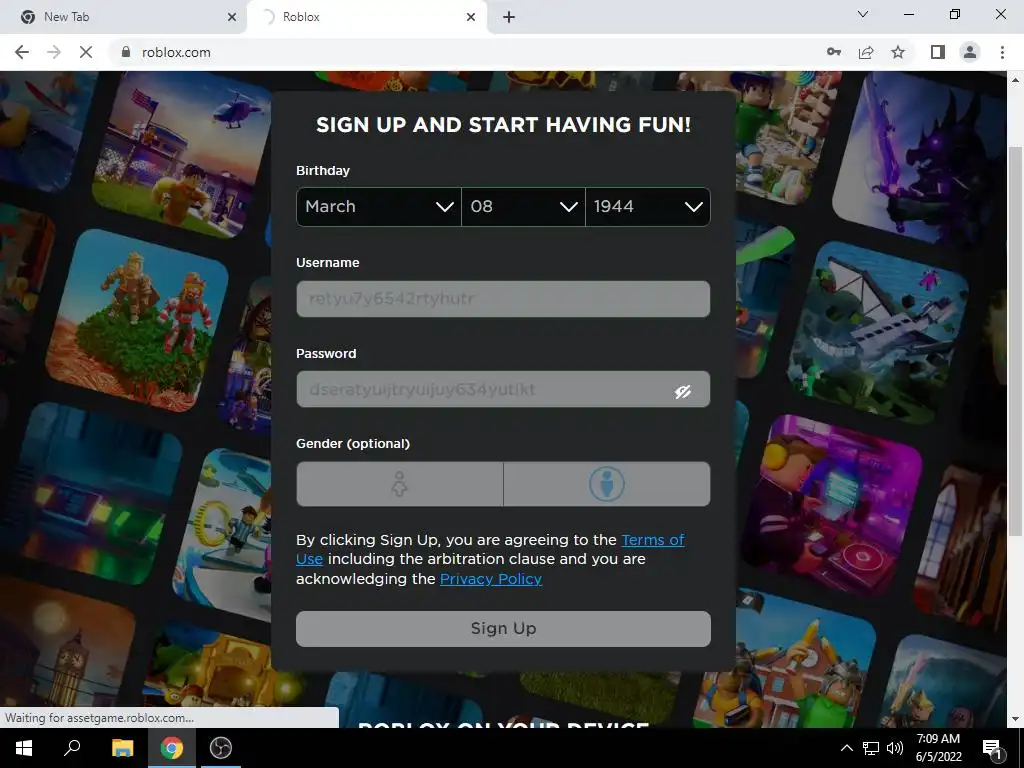Open Chrome's three-dot menu
This screenshot has height=768, width=1024.
point(1002,52)
